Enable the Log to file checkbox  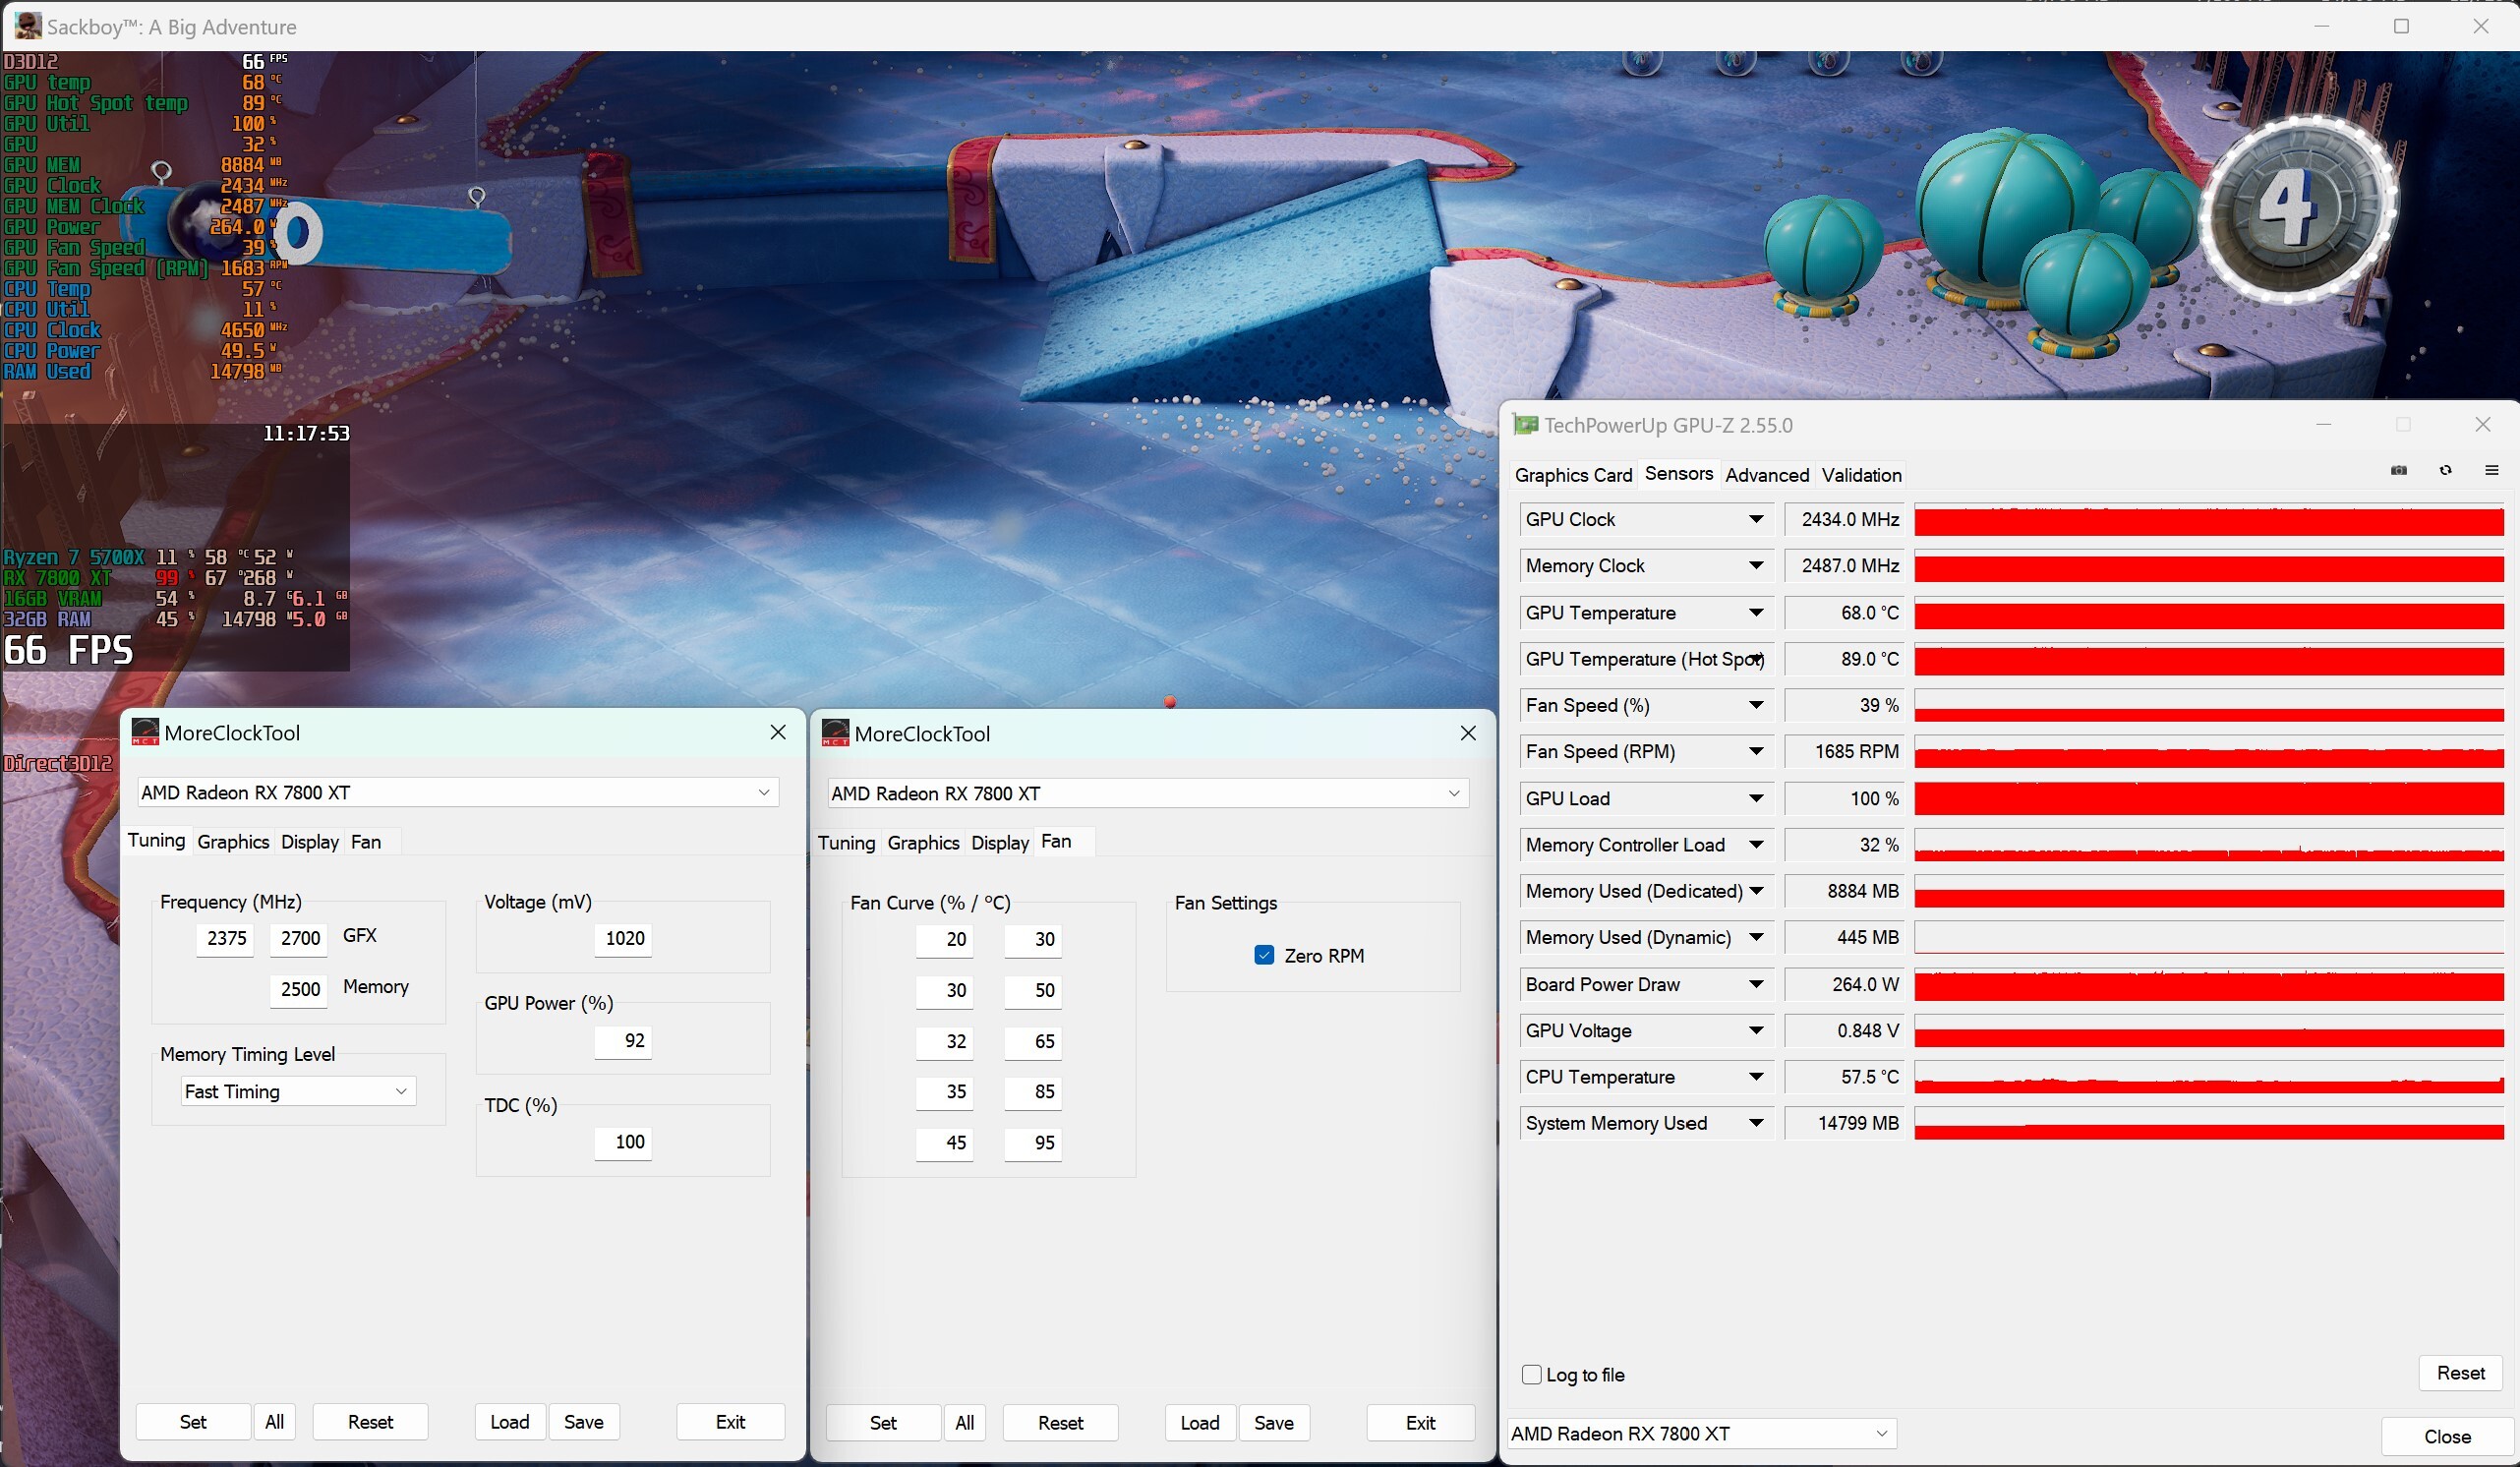coord(1531,1374)
